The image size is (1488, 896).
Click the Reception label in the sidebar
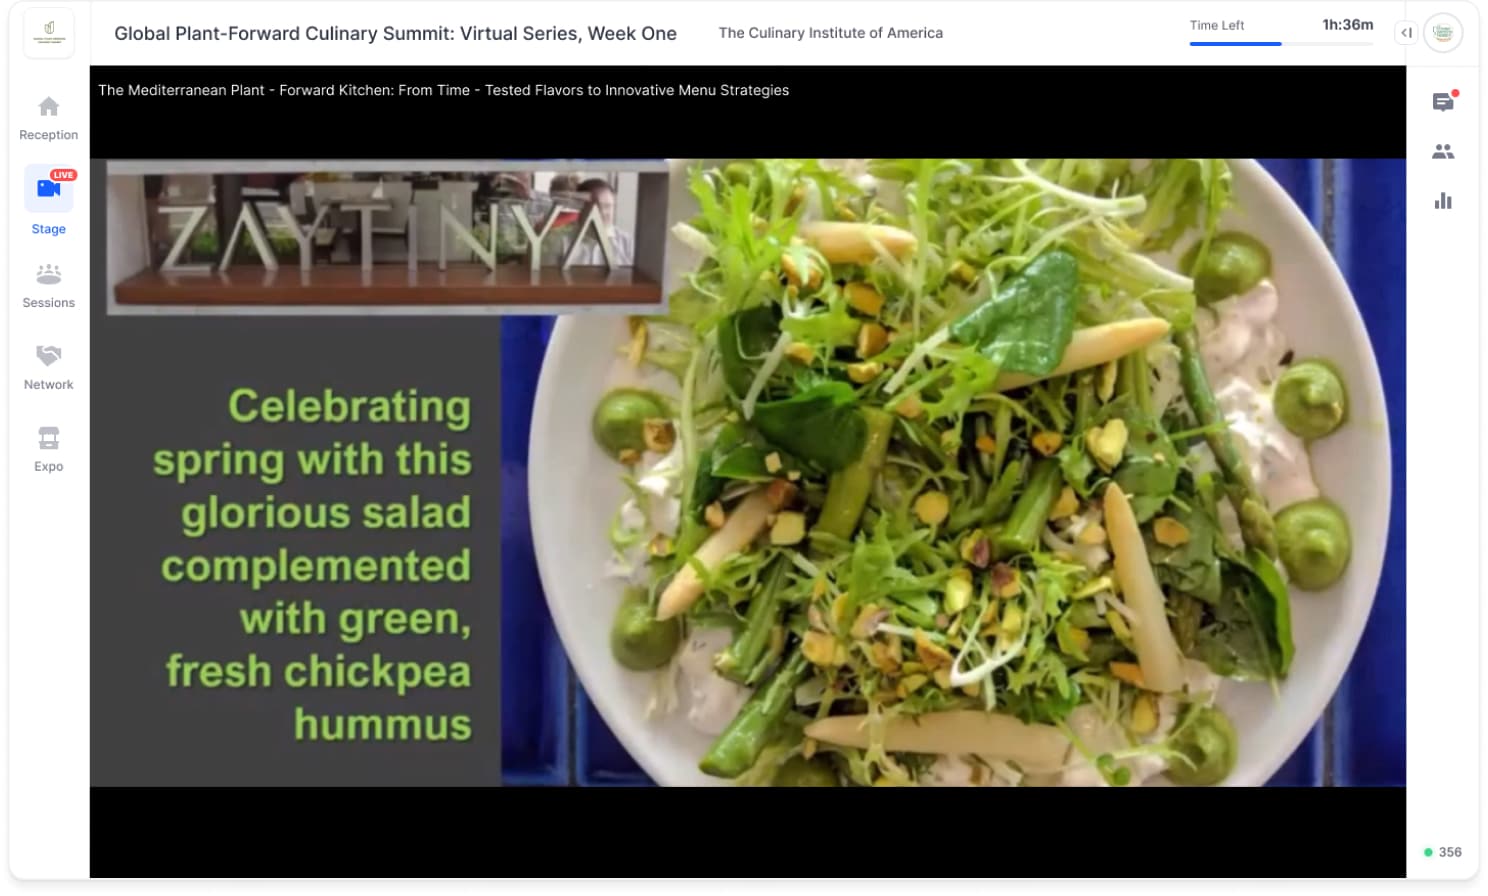(x=48, y=135)
